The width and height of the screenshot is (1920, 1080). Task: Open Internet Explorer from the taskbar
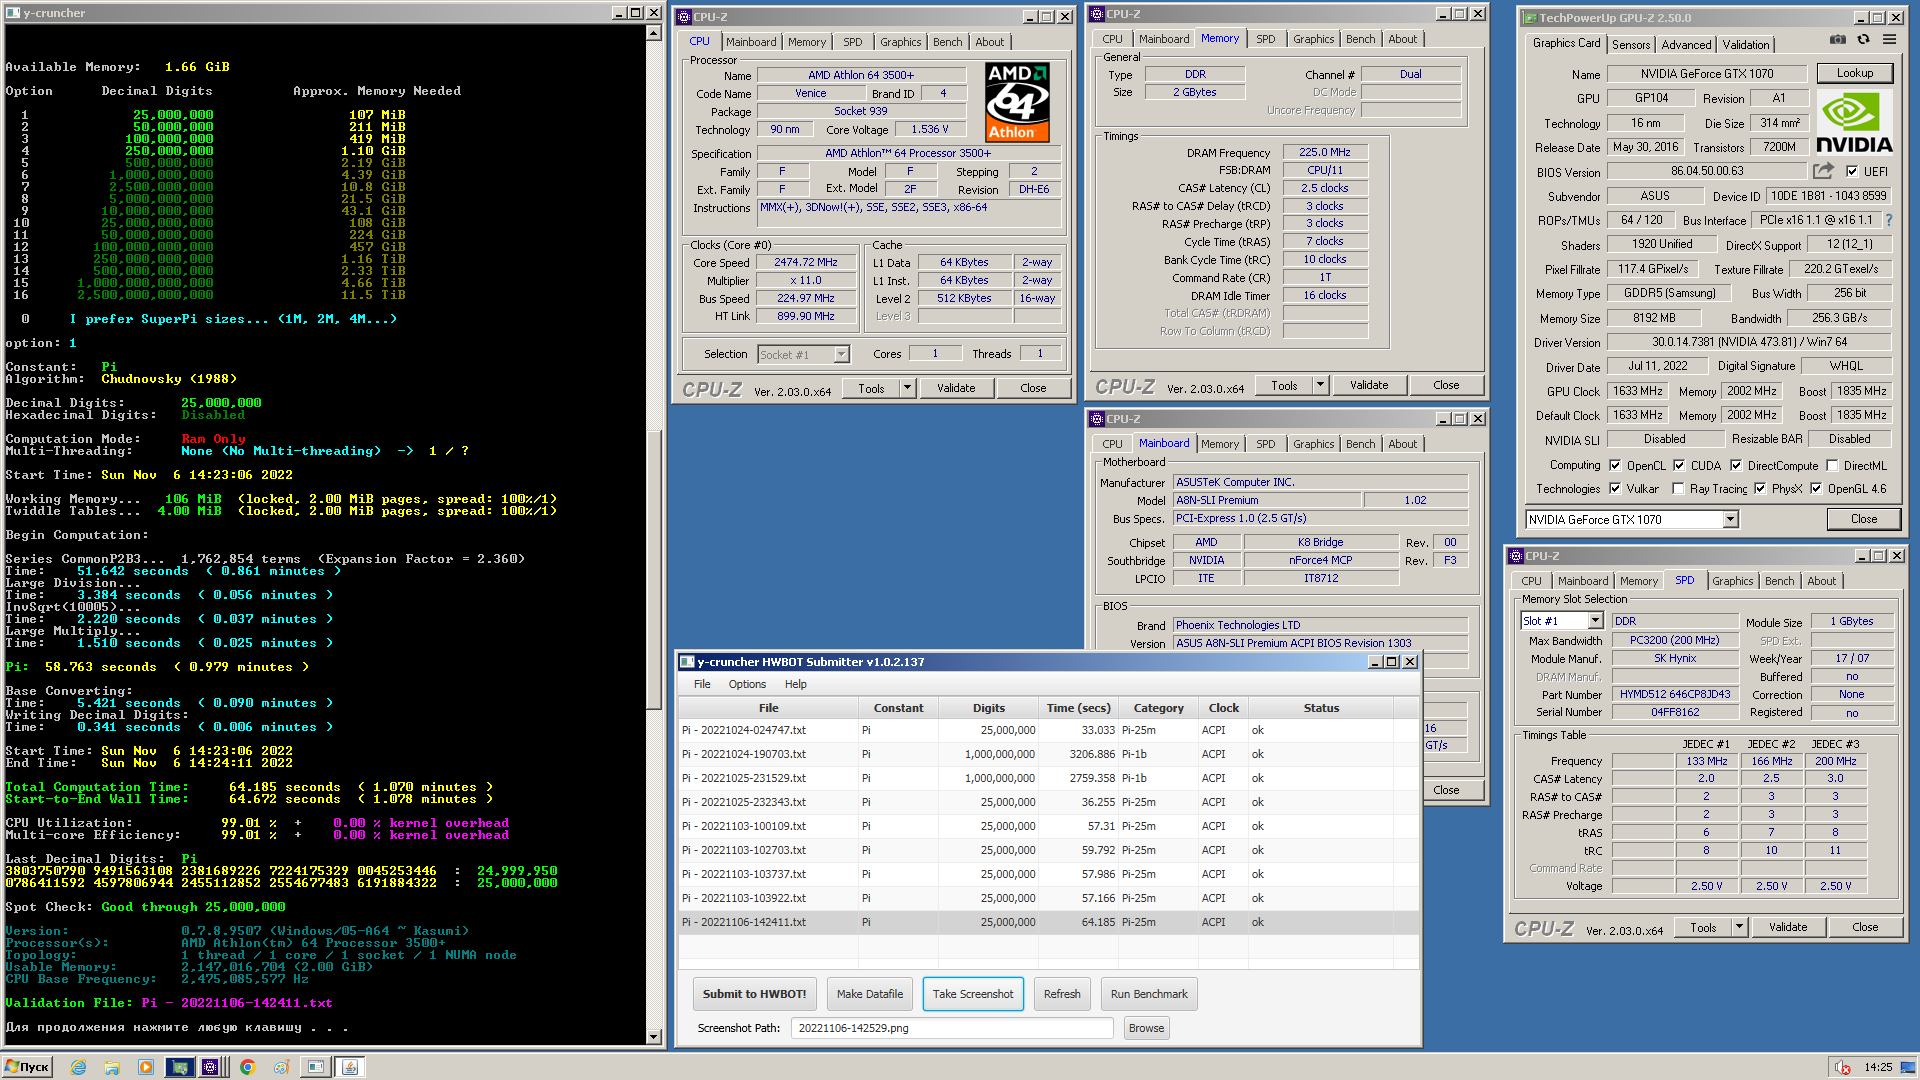[x=78, y=1067]
